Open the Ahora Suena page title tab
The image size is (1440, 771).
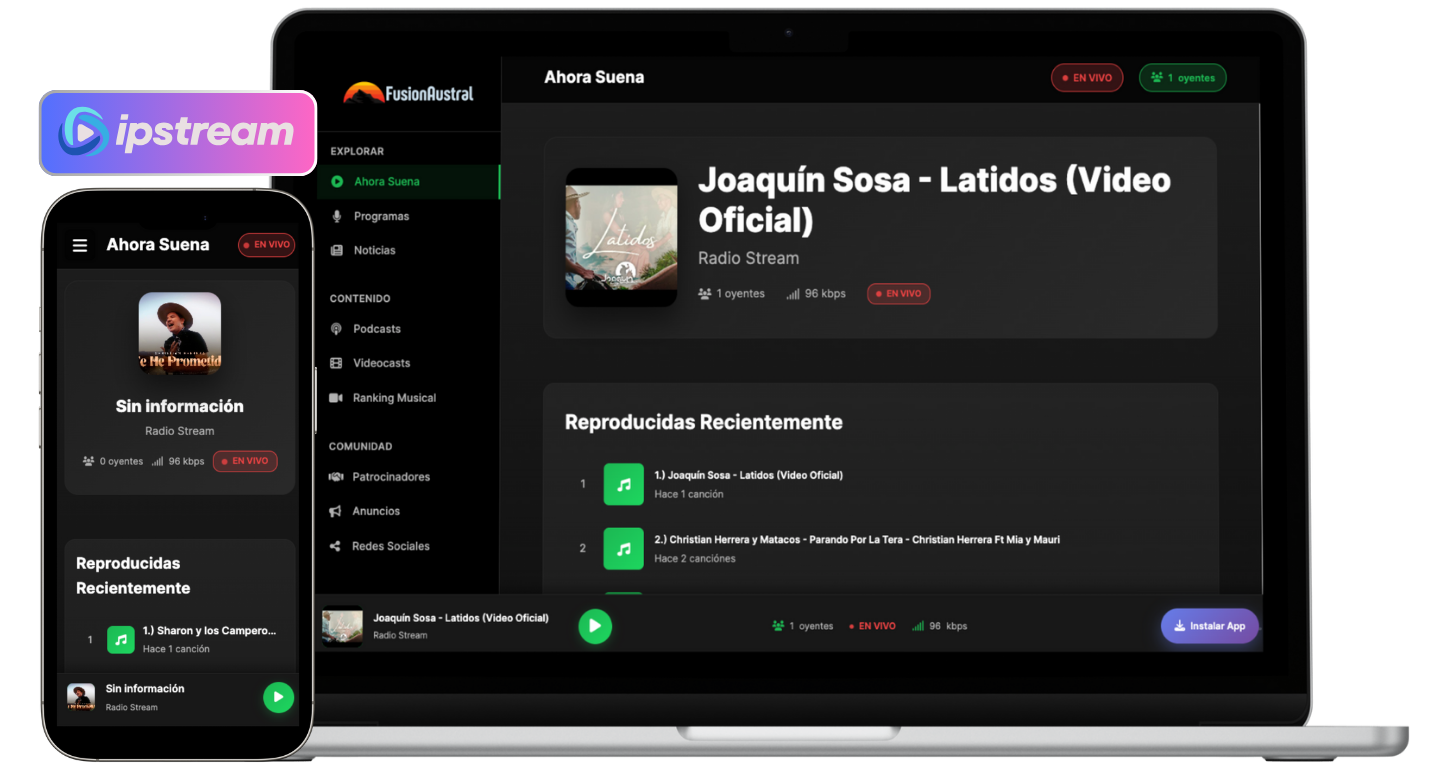pos(593,77)
